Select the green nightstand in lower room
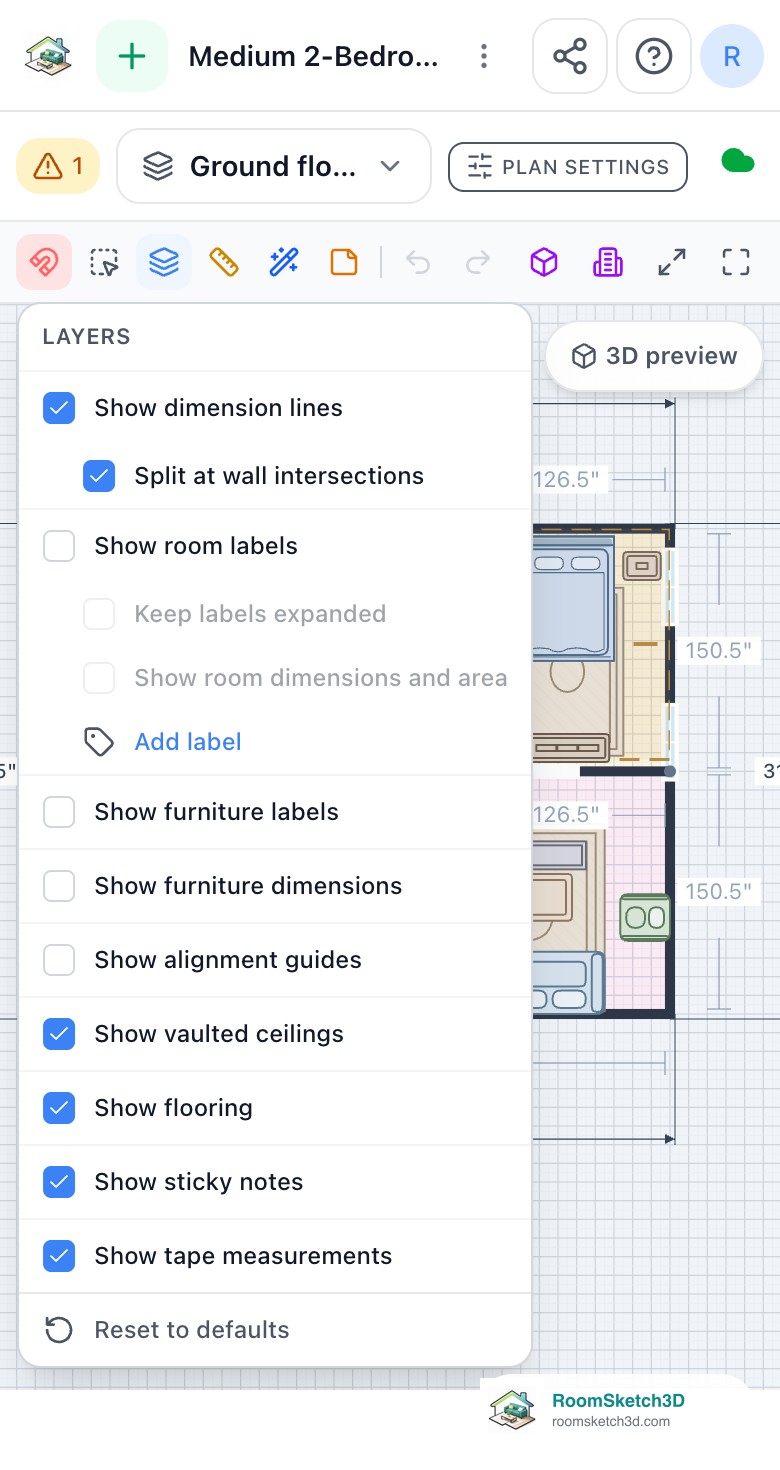 coord(645,917)
